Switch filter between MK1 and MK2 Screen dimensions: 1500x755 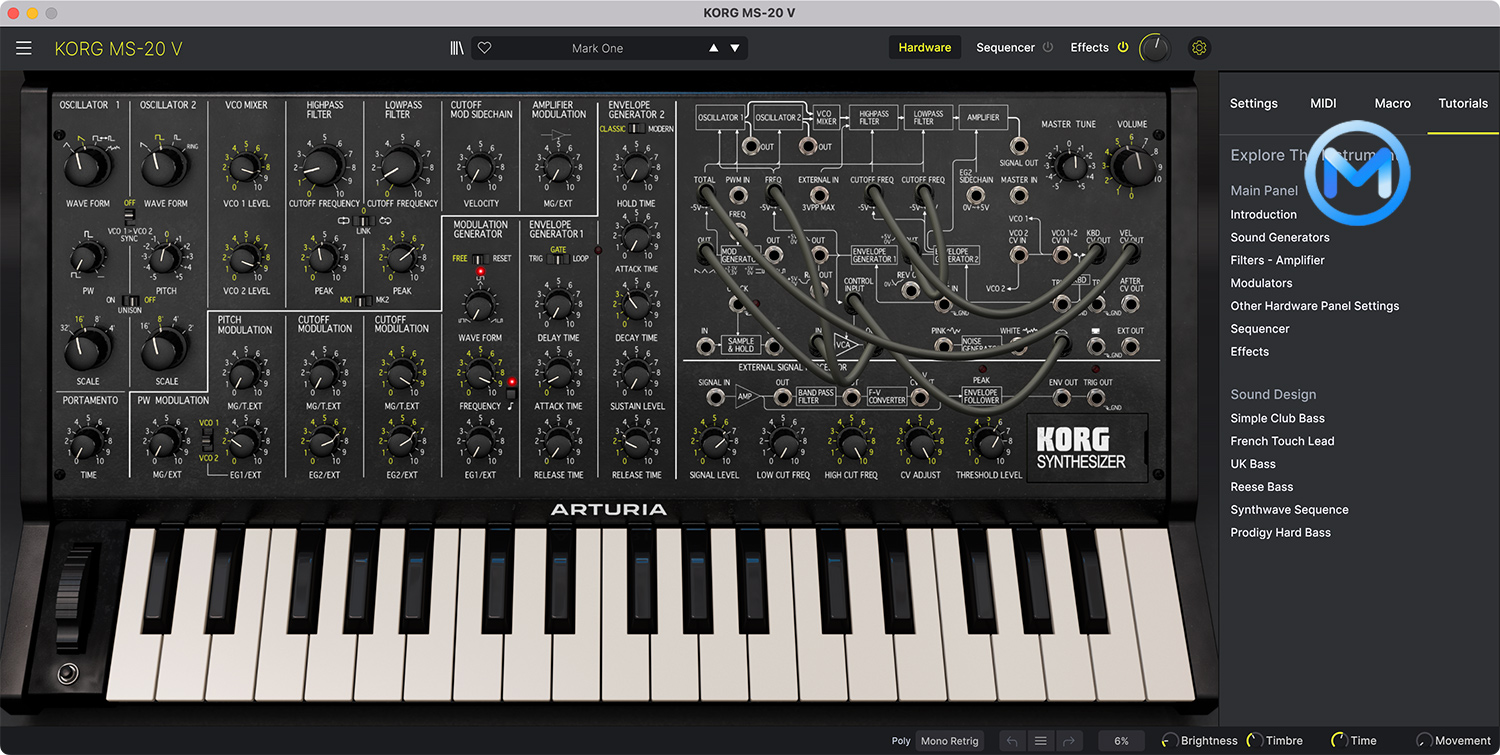[x=361, y=300]
